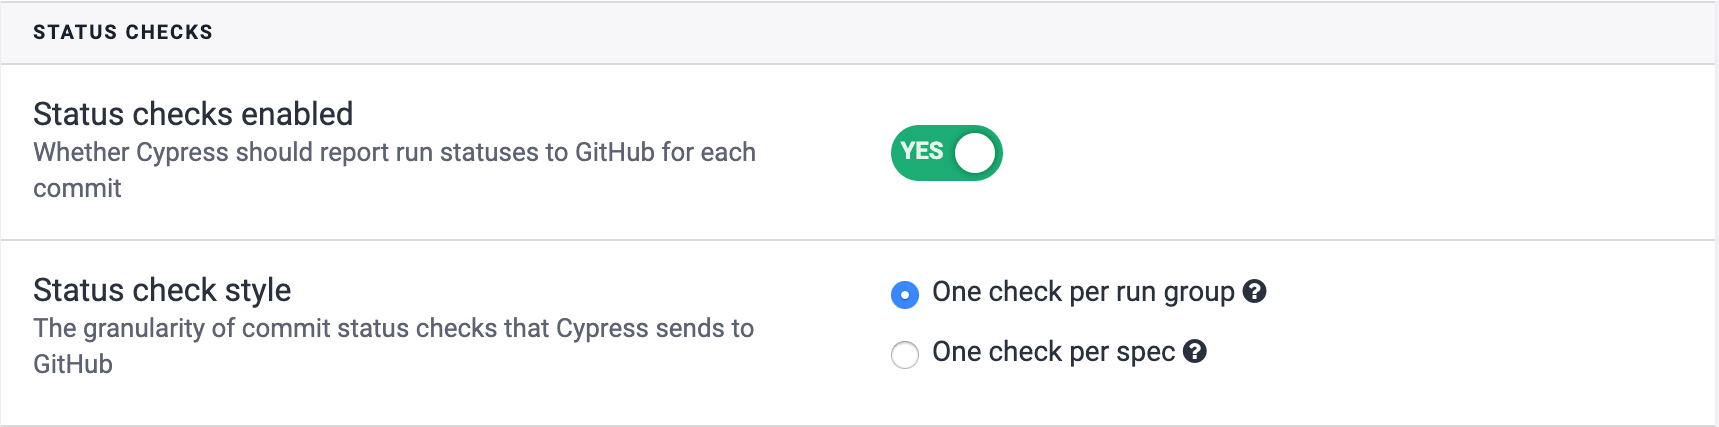Click the "Status checks enabled" heading
The height and width of the screenshot is (427, 1719).
[x=193, y=114]
